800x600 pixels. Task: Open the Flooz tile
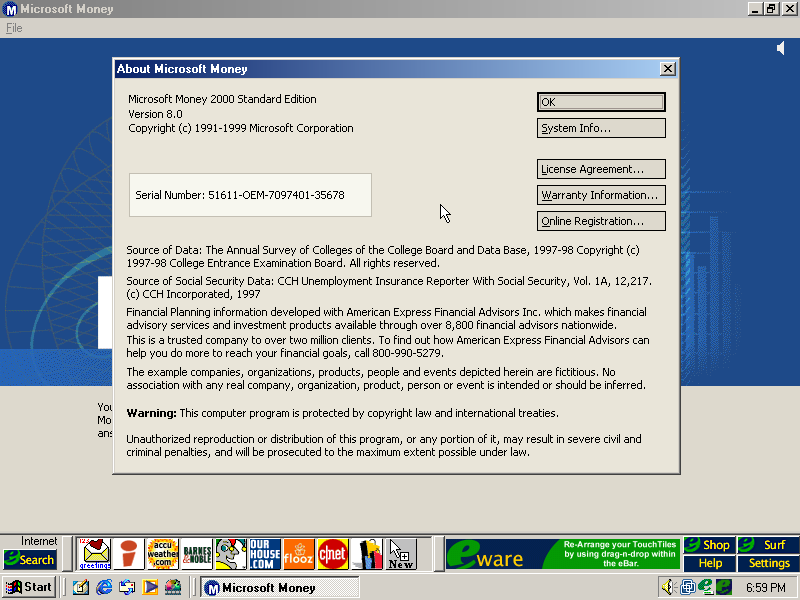pos(299,554)
